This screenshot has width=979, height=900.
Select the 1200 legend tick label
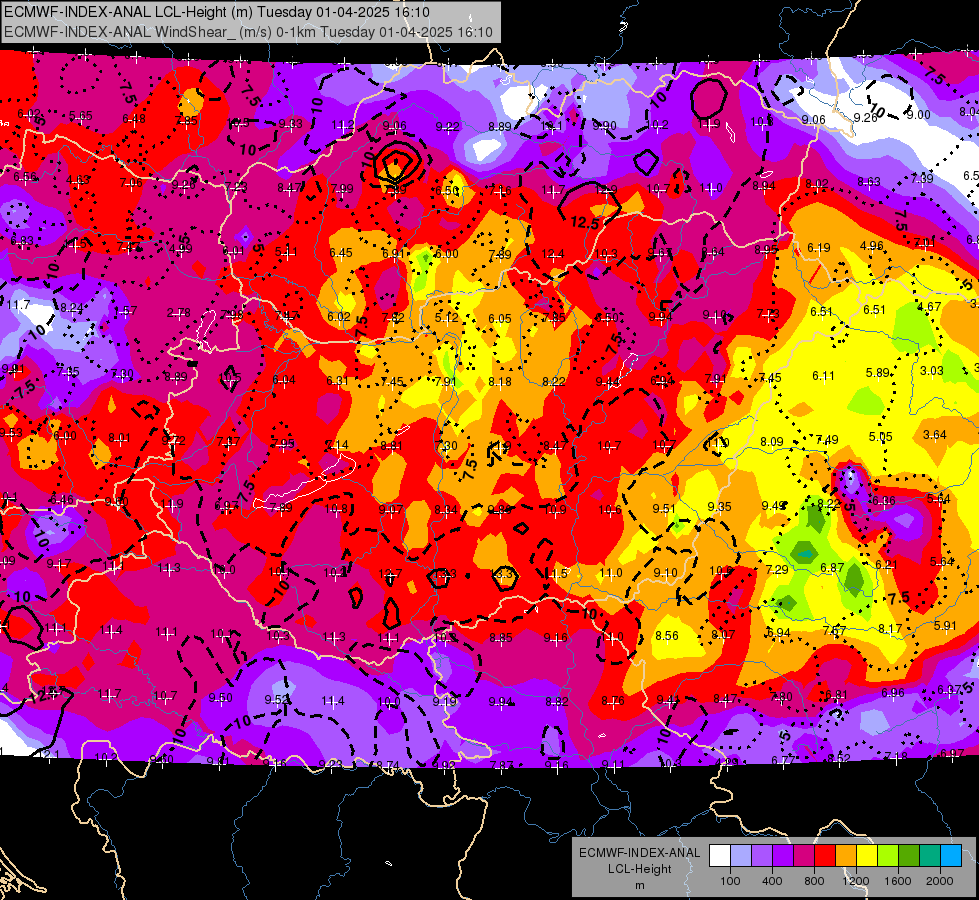pos(856,881)
